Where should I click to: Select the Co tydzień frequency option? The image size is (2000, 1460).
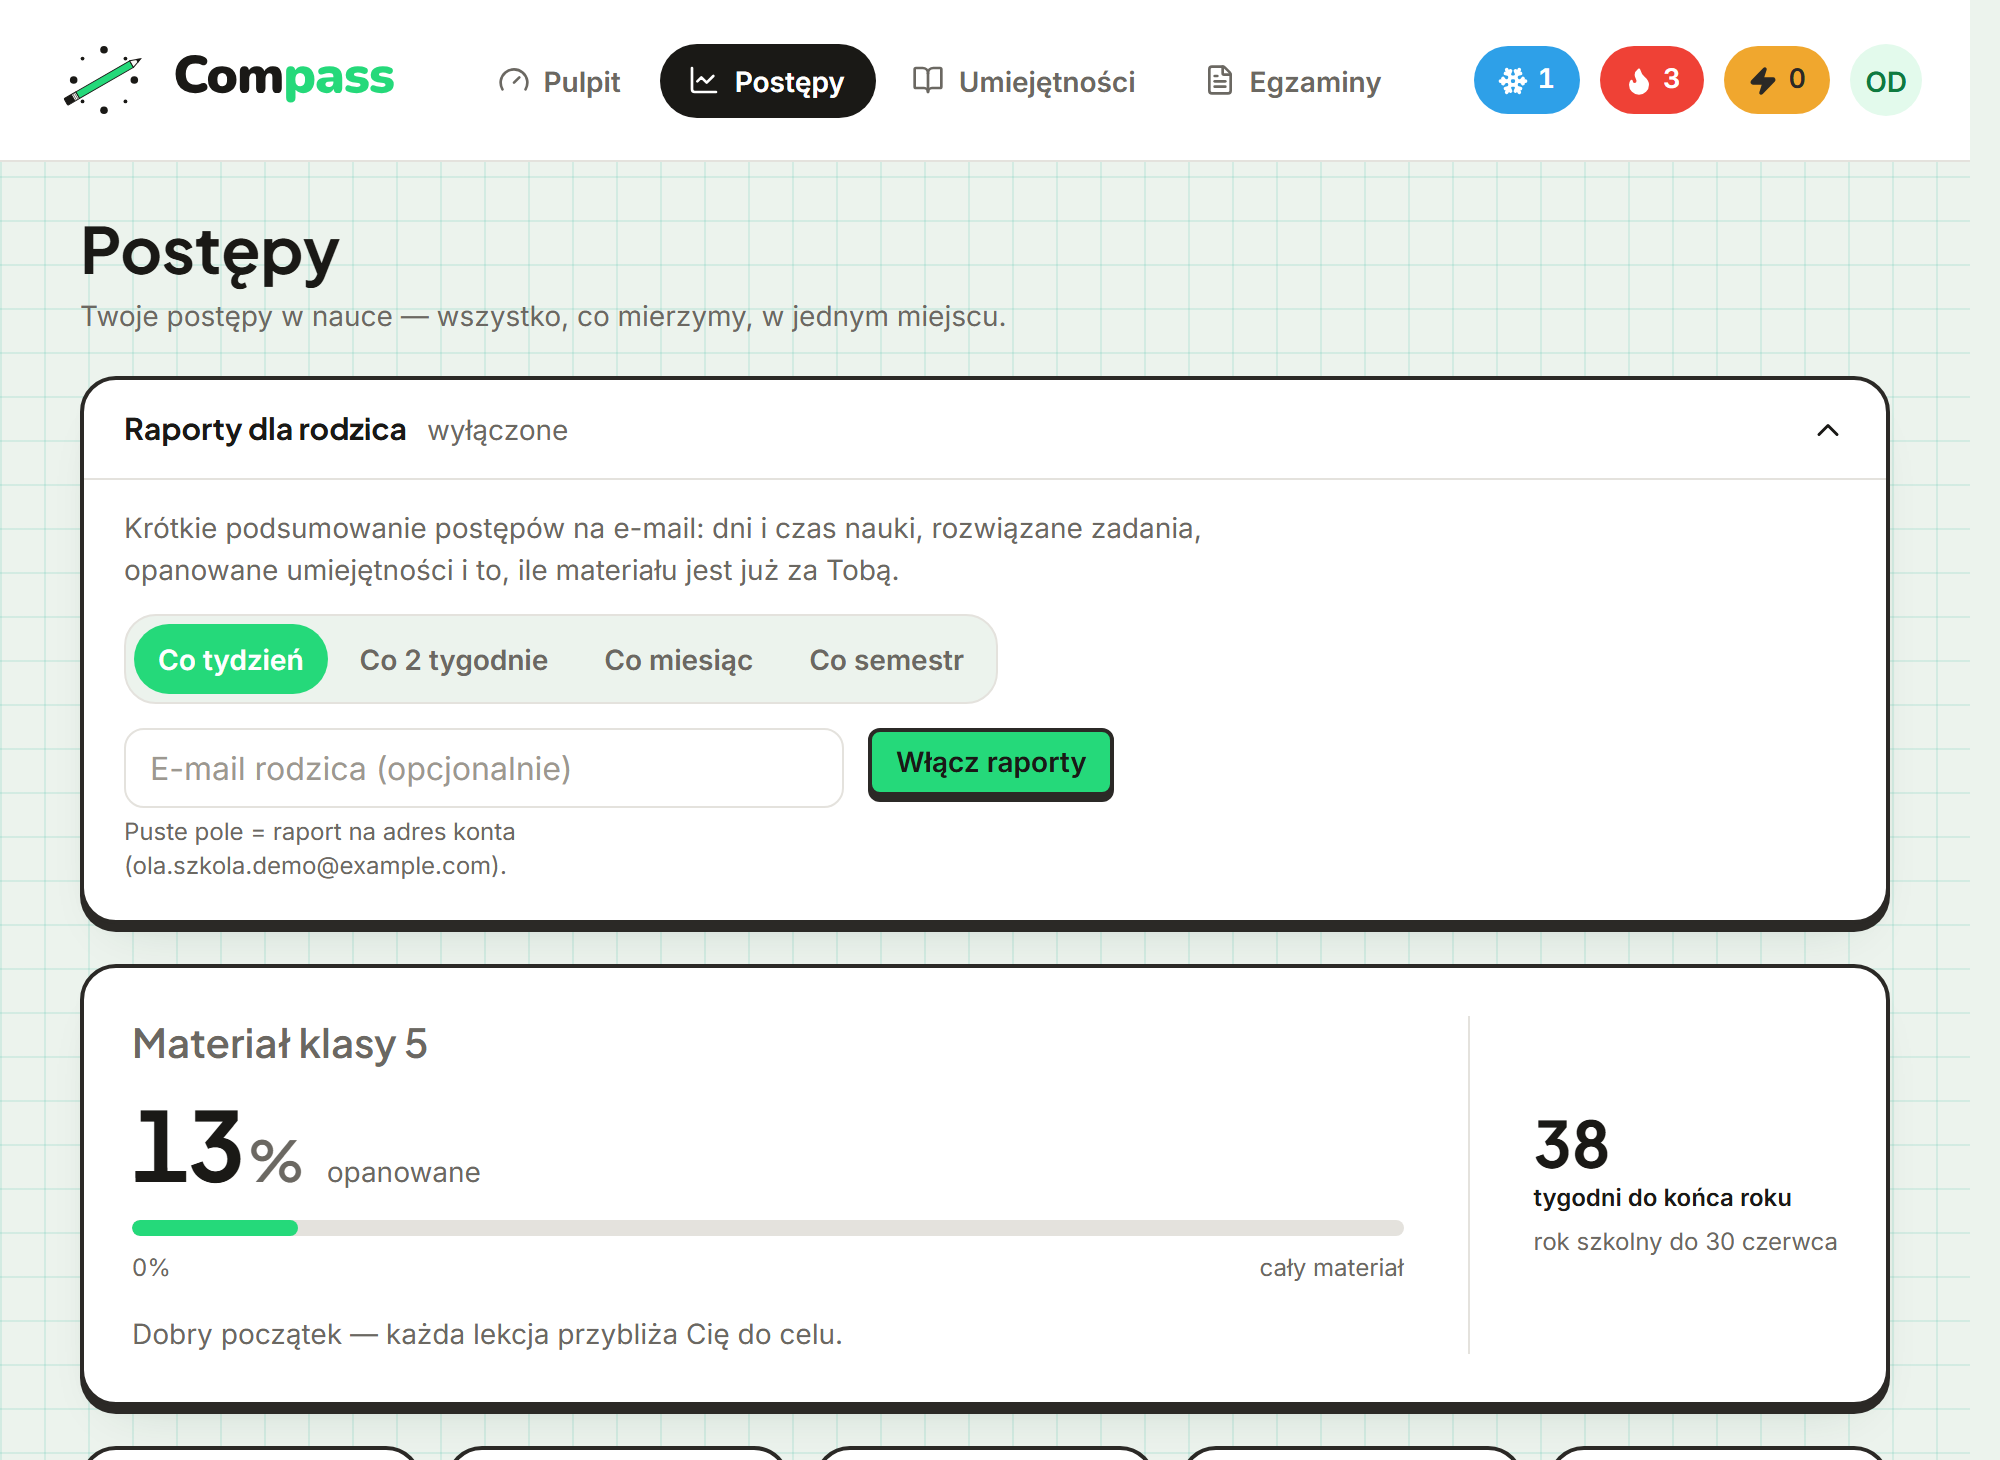pos(231,660)
